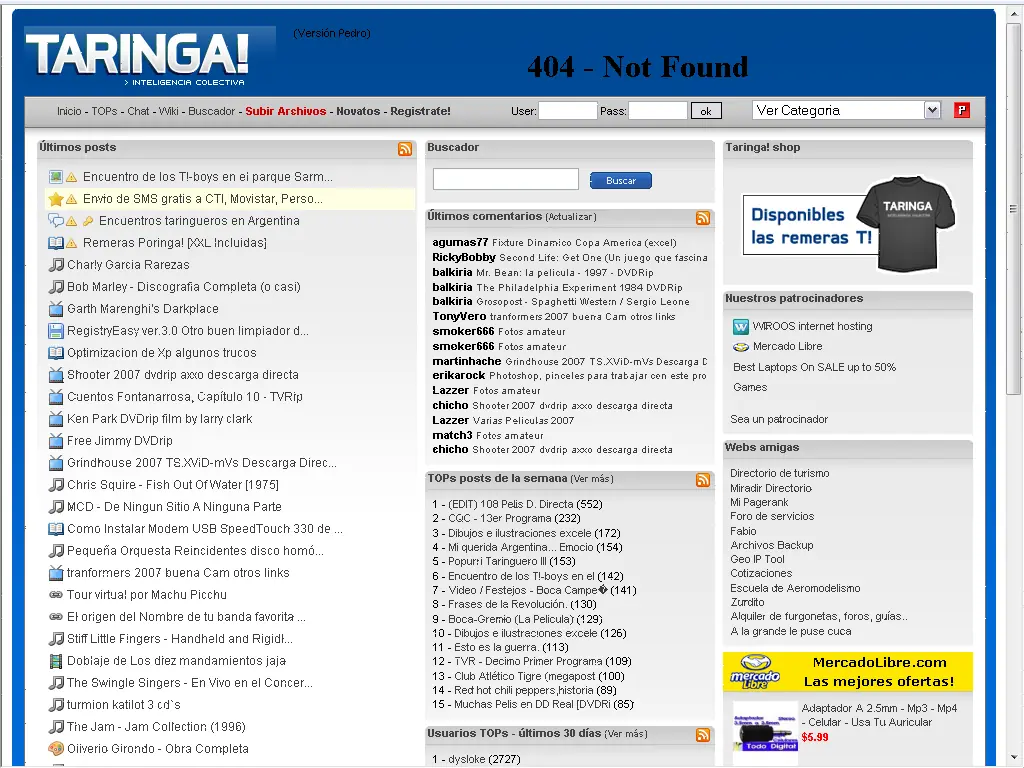Click the page vertical scrollbar thumb
The width and height of the screenshot is (1024, 768).
(x=1014, y=209)
